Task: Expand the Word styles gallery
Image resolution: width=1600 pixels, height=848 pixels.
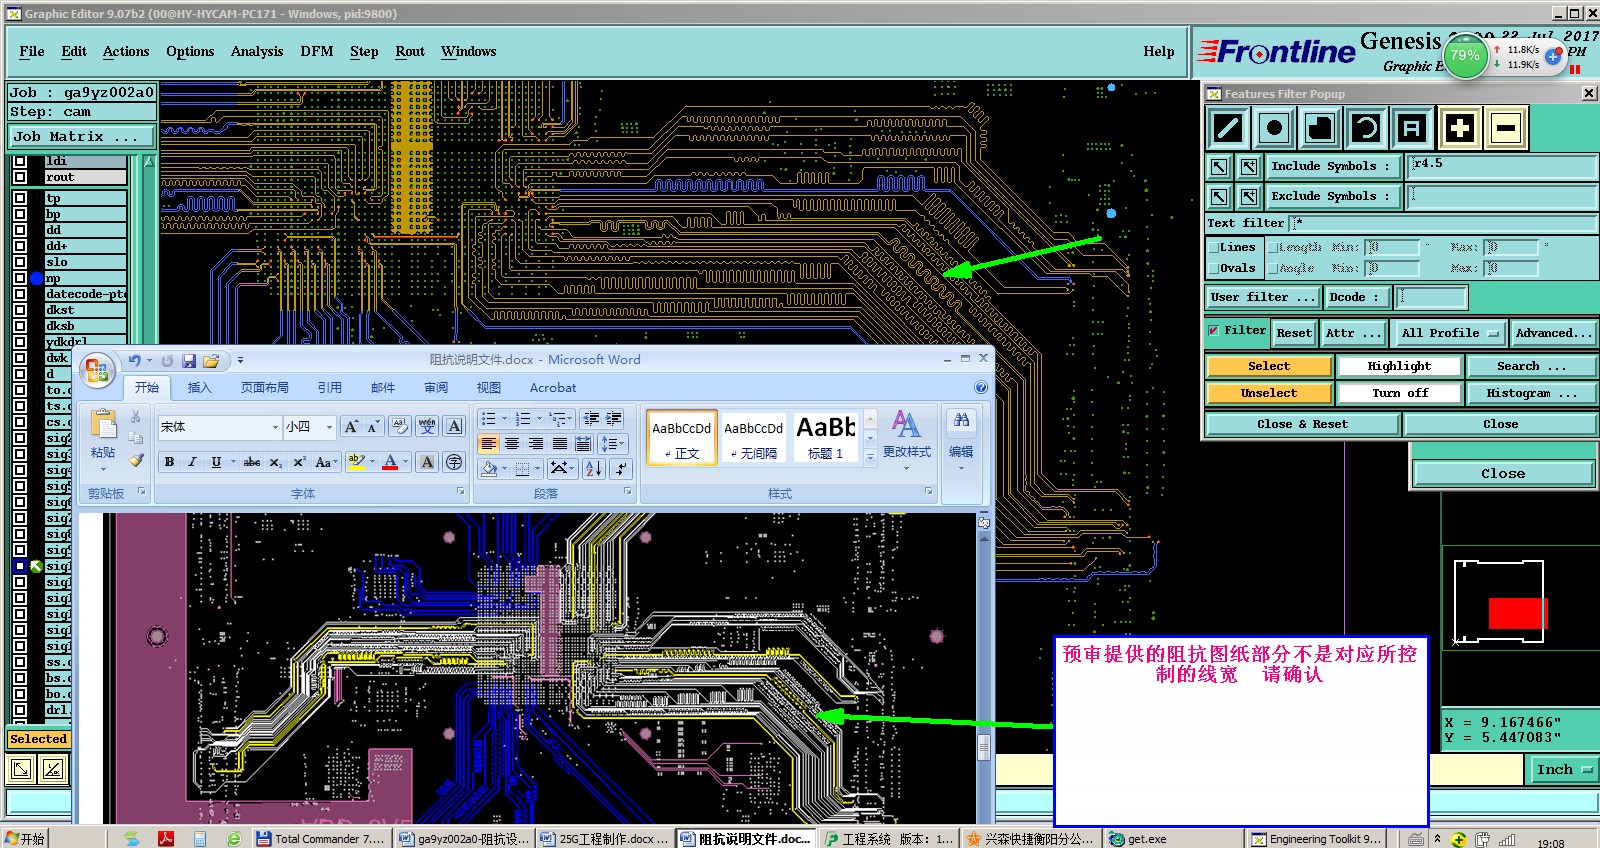Action: (x=870, y=456)
